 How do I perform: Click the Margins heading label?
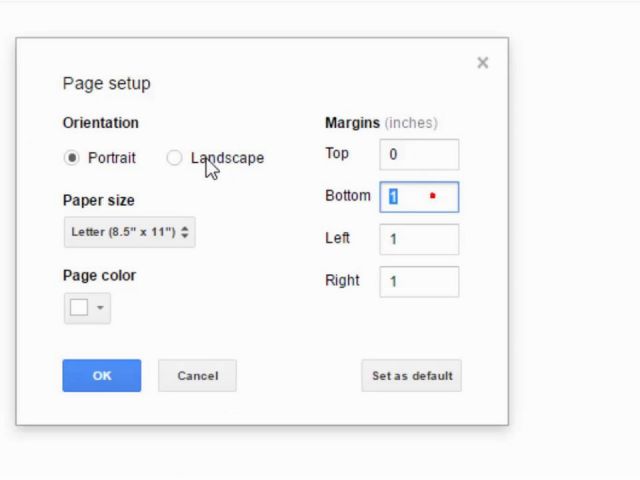[x=352, y=123]
